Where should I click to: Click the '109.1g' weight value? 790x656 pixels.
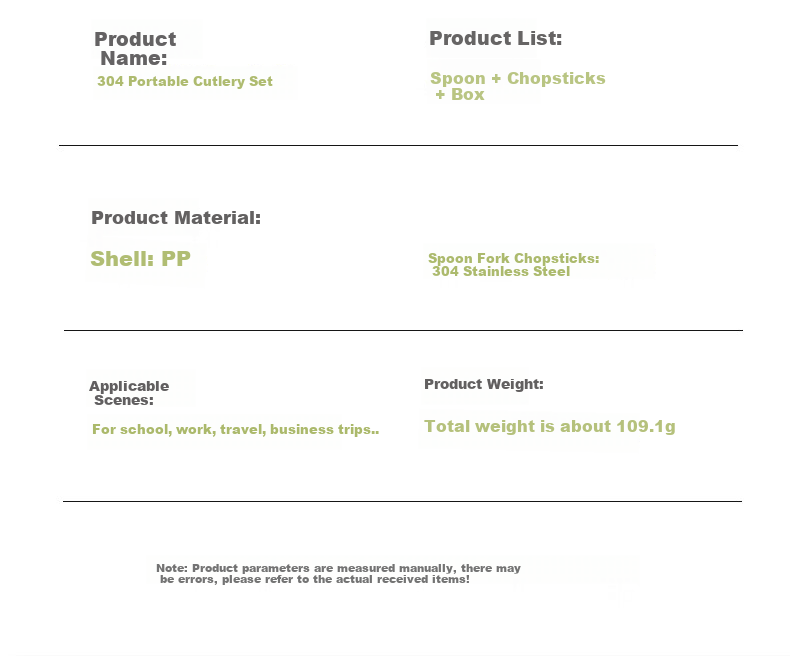coord(645,426)
